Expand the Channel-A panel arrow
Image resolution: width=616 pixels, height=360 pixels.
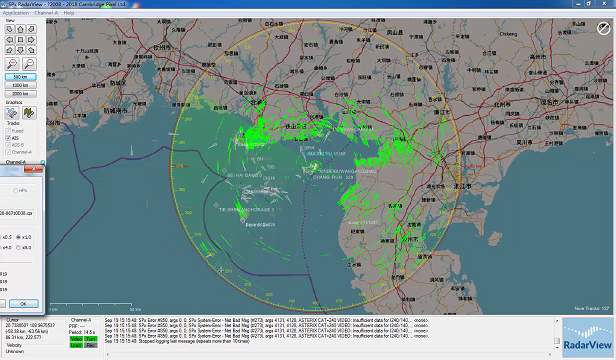point(42,162)
